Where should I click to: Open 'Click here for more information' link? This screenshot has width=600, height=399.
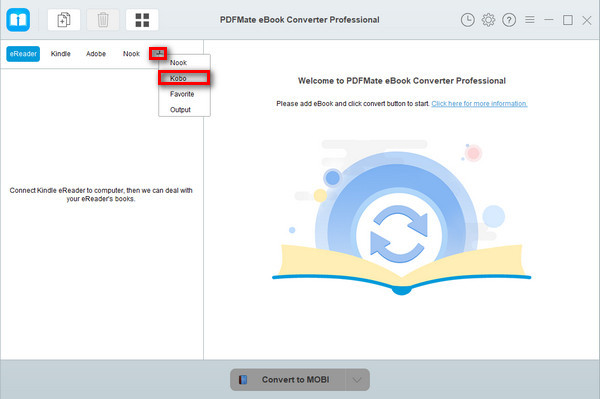[x=479, y=104]
